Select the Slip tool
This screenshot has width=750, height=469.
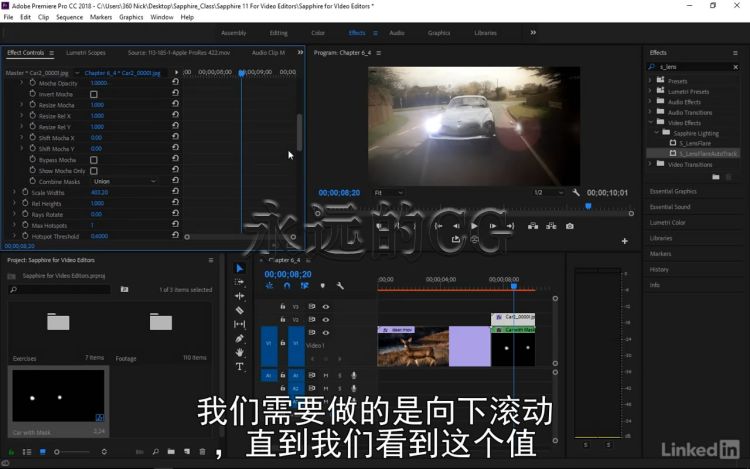point(240,324)
